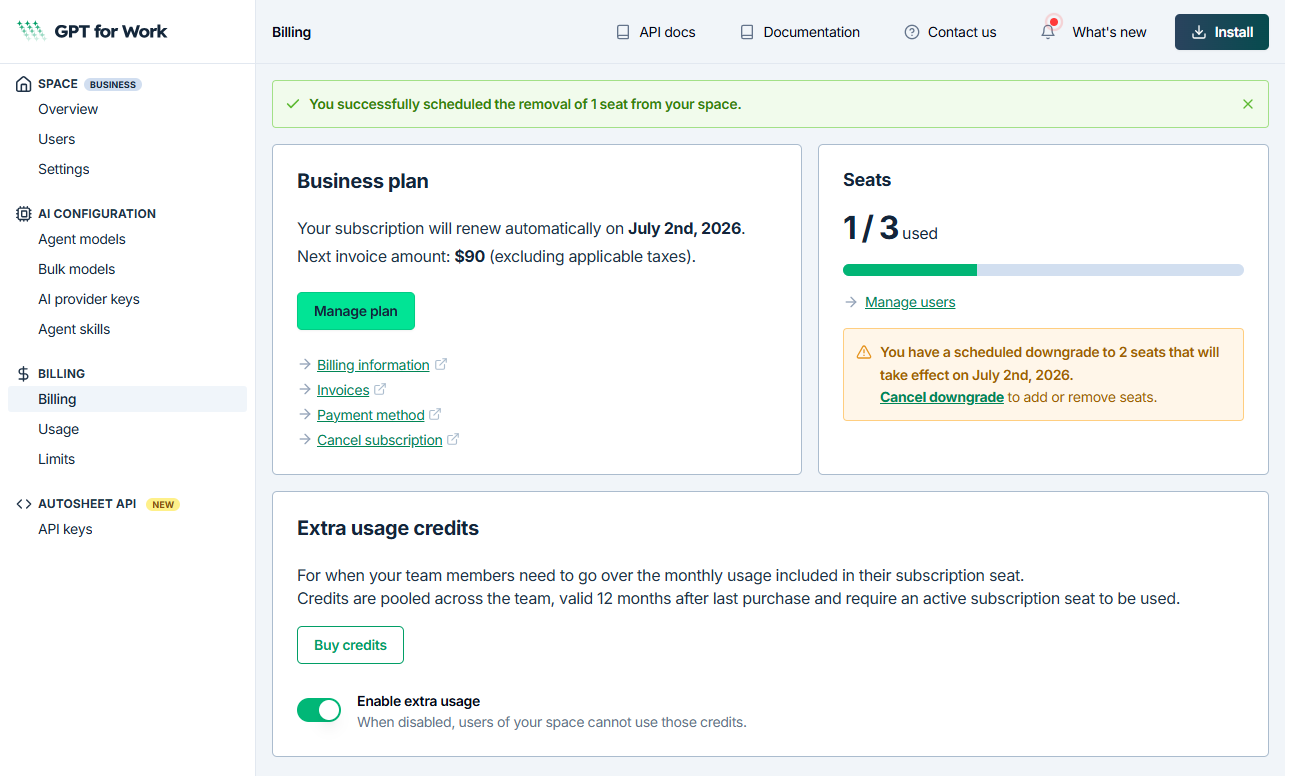Screen dimensions: 1300x776
Task: Click the NEW badge next to Autosheet API
Action: coord(164,504)
